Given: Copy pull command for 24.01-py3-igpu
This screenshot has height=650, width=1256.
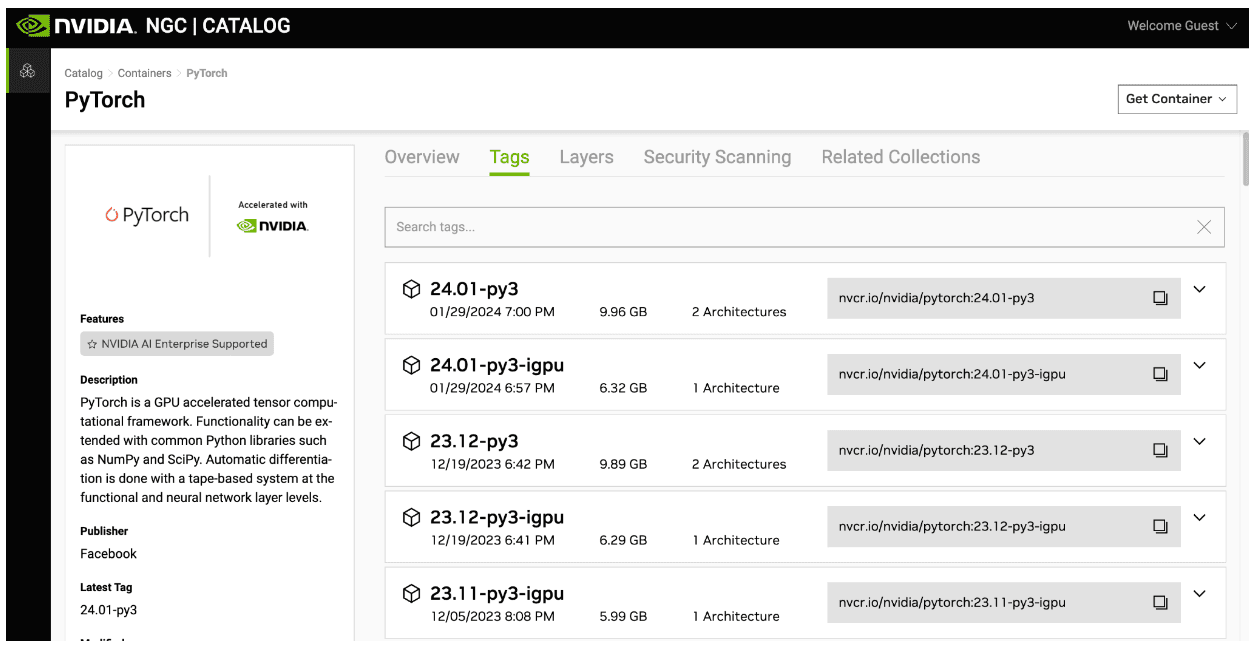Looking at the screenshot, I should 1160,374.
